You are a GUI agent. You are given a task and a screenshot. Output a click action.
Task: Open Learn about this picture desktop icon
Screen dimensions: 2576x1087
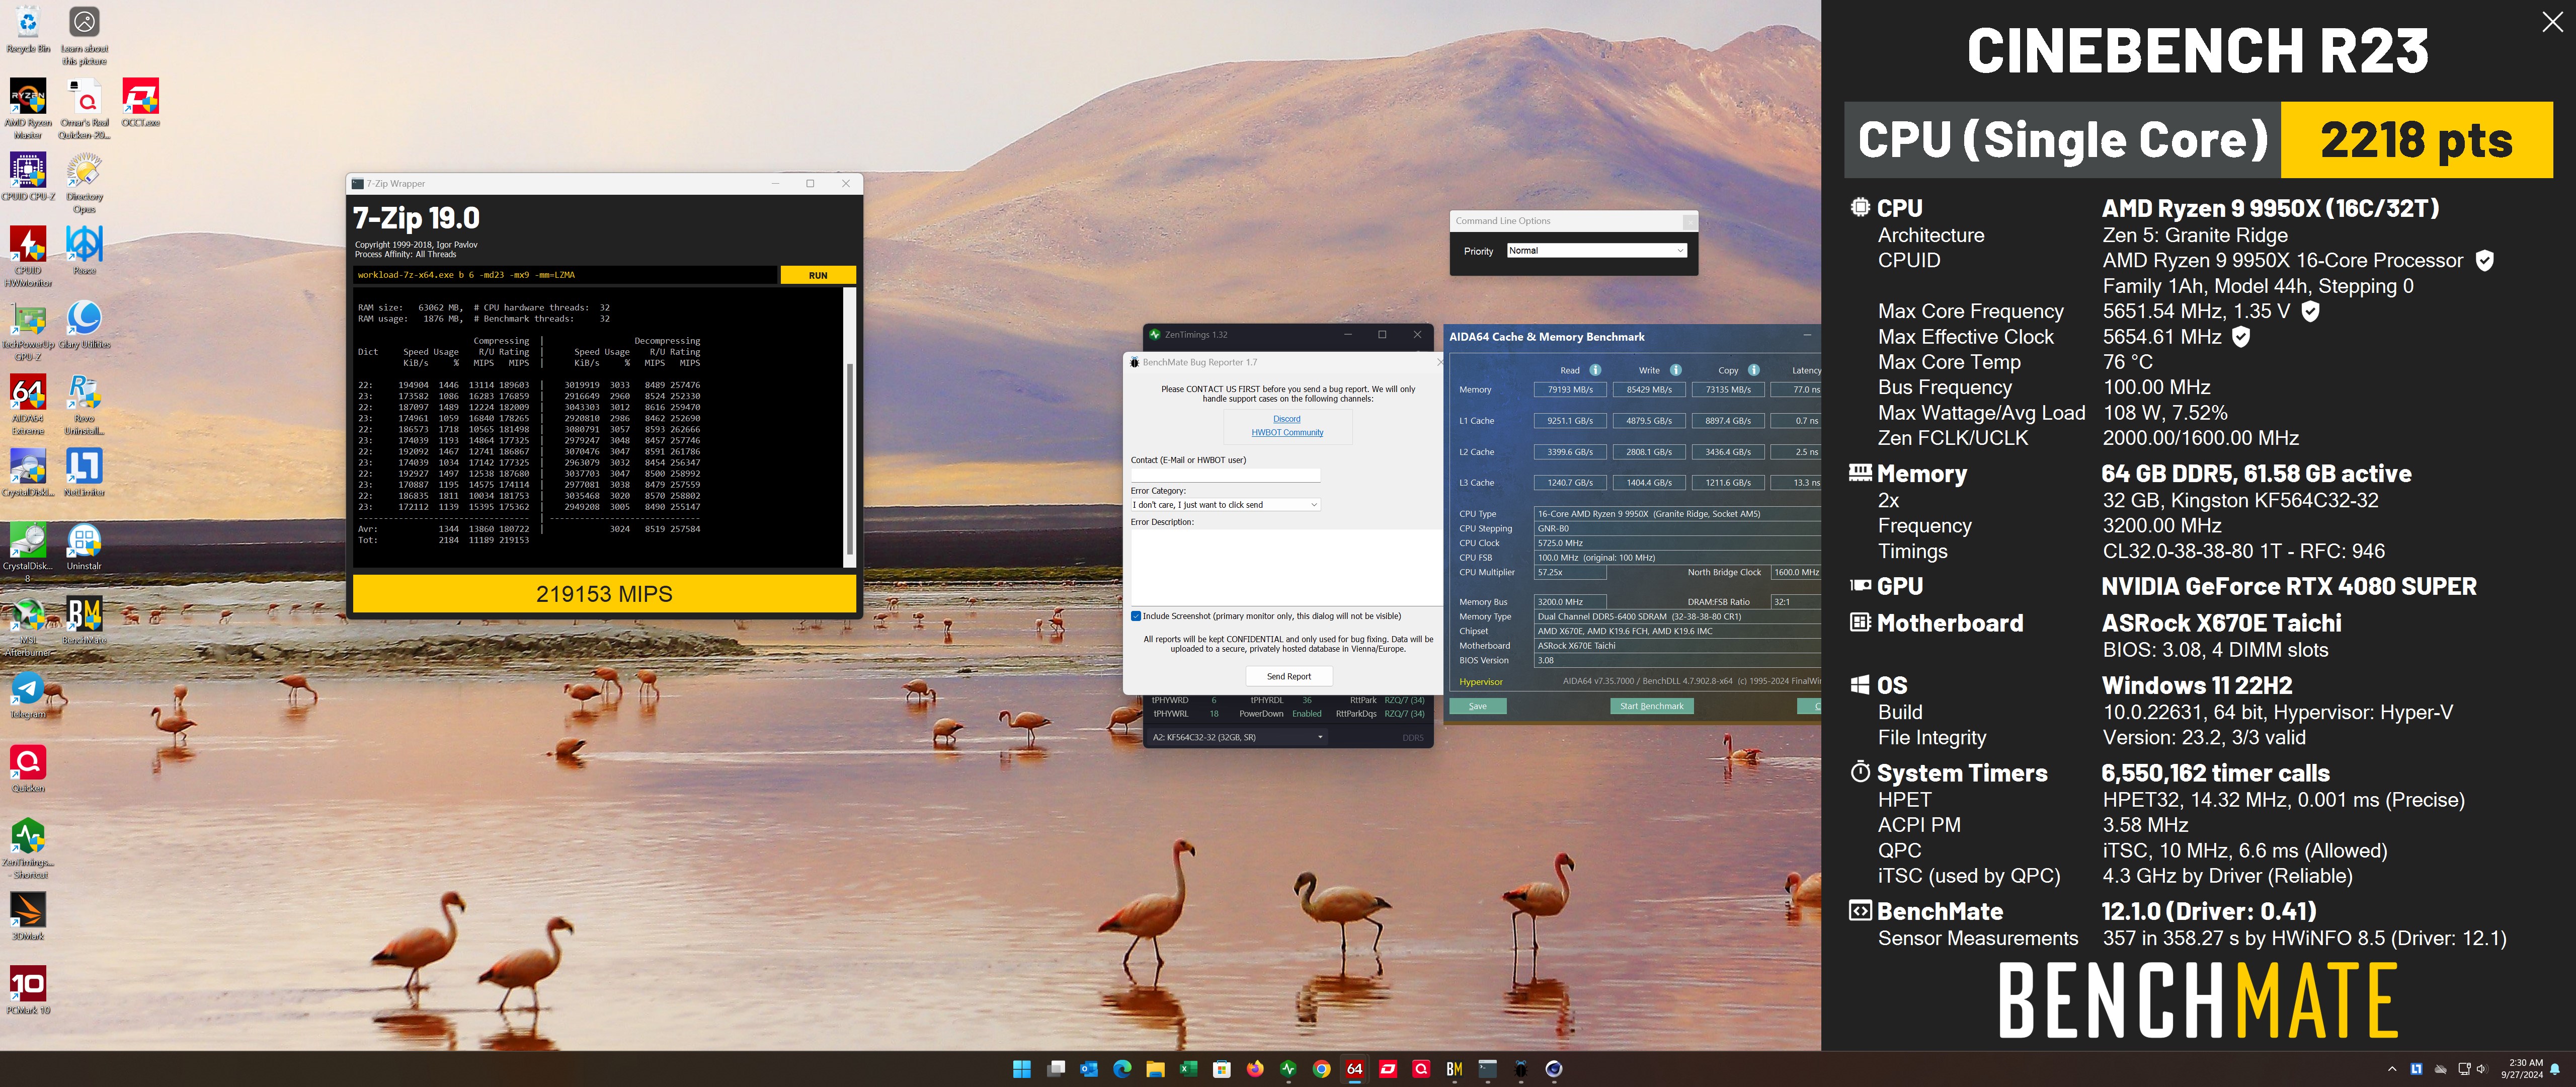[84, 35]
